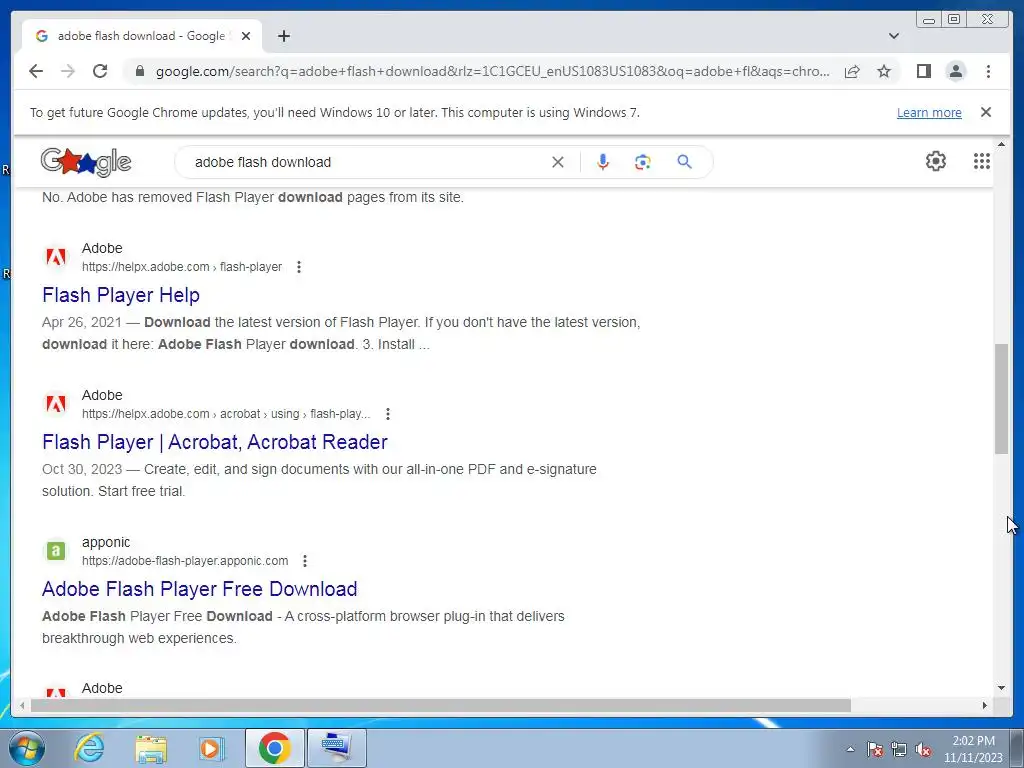The height and width of the screenshot is (768, 1024).
Task: Bookmark this tab with the star icon
Action: [x=884, y=71]
